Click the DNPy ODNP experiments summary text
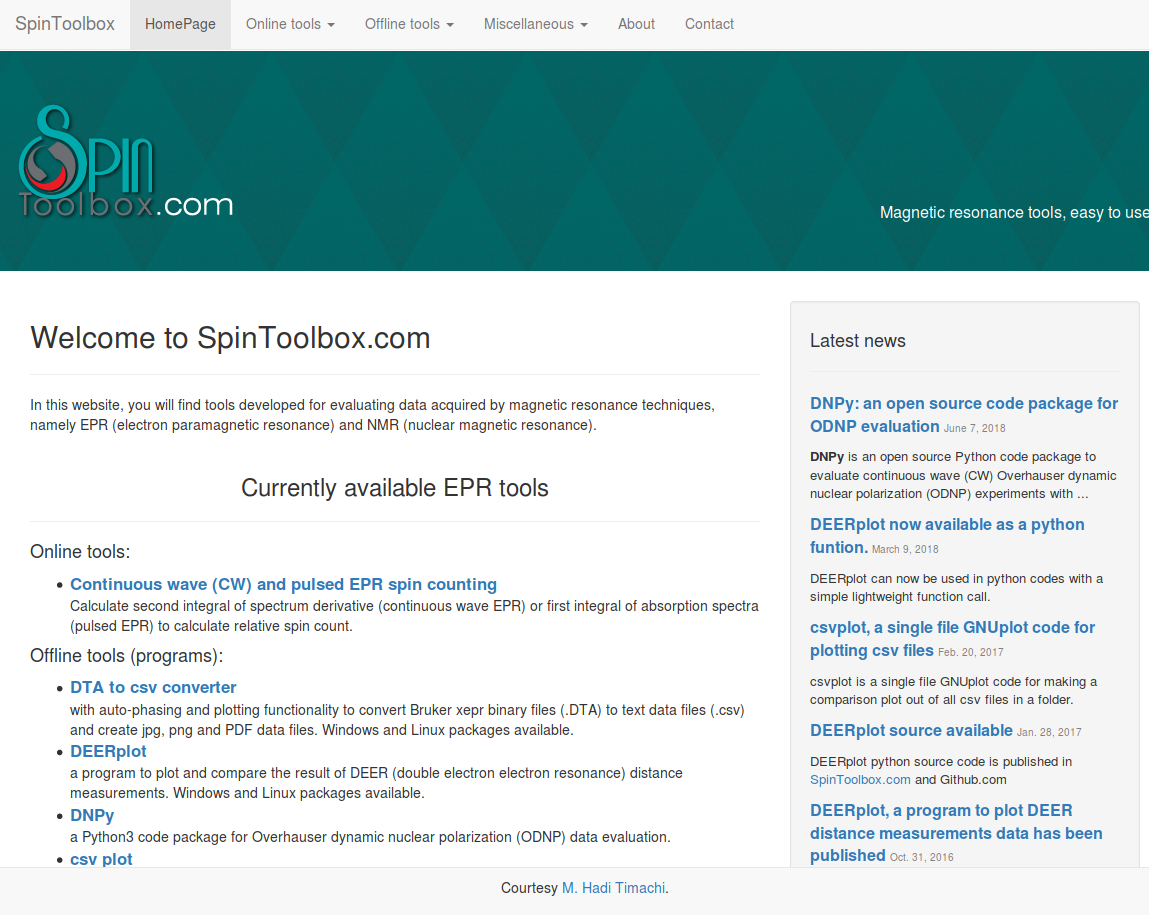The height and width of the screenshot is (915, 1149). coord(964,475)
